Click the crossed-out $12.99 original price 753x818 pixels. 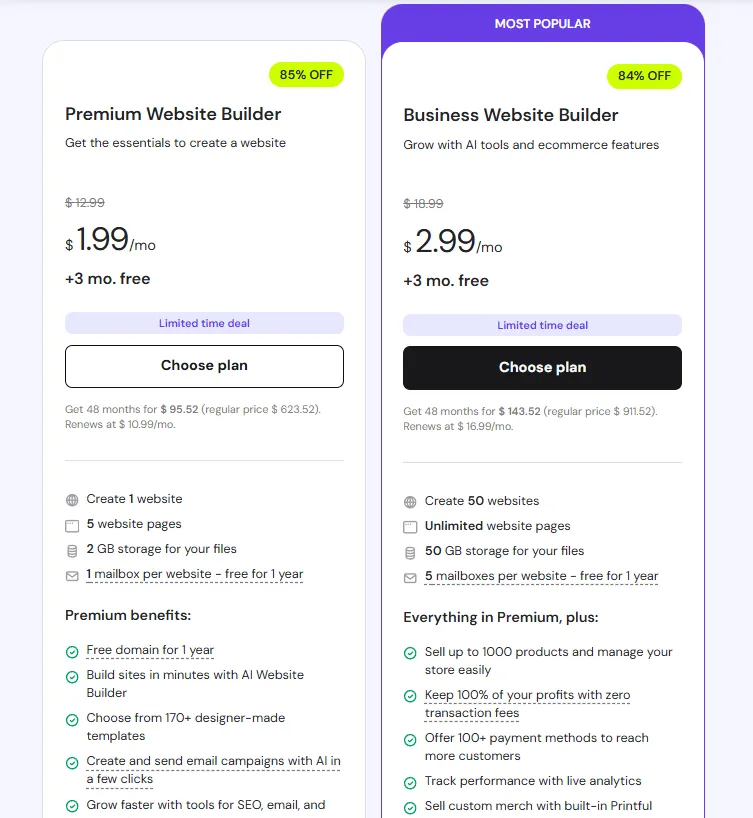85,202
